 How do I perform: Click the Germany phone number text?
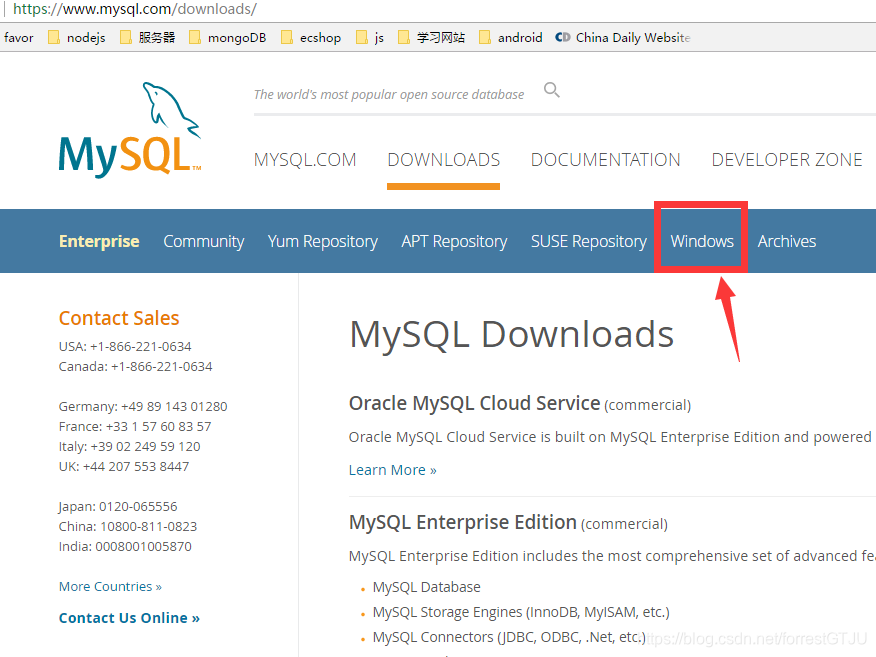(x=143, y=406)
